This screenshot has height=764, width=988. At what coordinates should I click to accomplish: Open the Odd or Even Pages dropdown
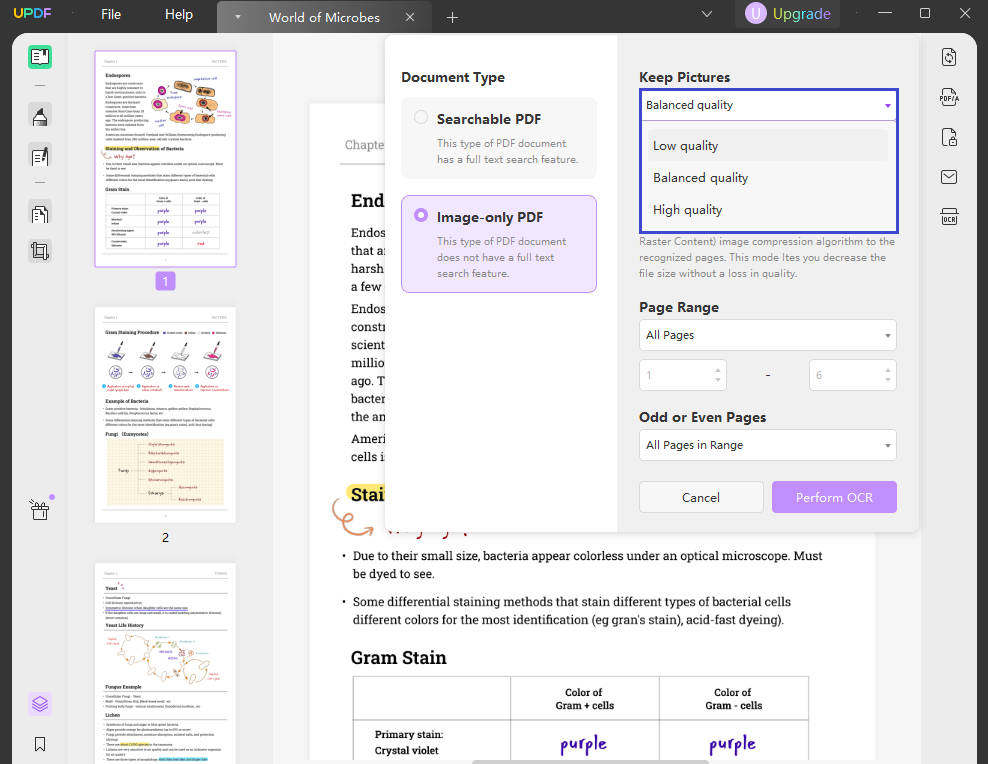(x=767, y=444)
